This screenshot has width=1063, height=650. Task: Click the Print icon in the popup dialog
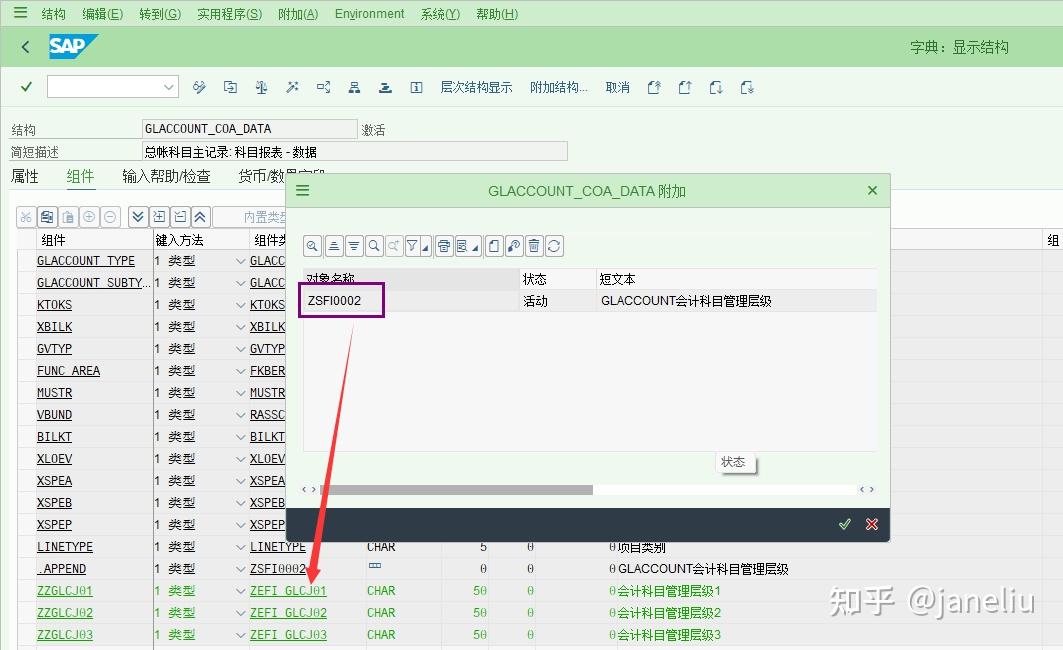[443, 245]
